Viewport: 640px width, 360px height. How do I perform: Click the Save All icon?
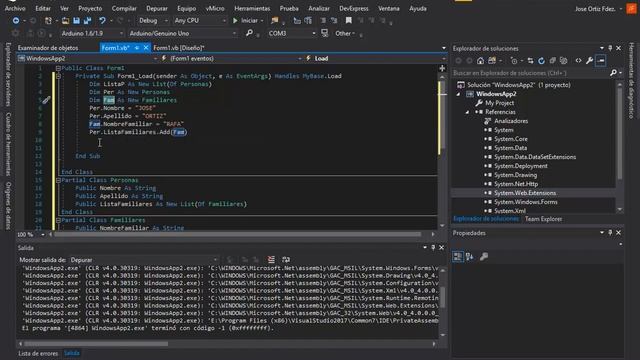(87, 20)
